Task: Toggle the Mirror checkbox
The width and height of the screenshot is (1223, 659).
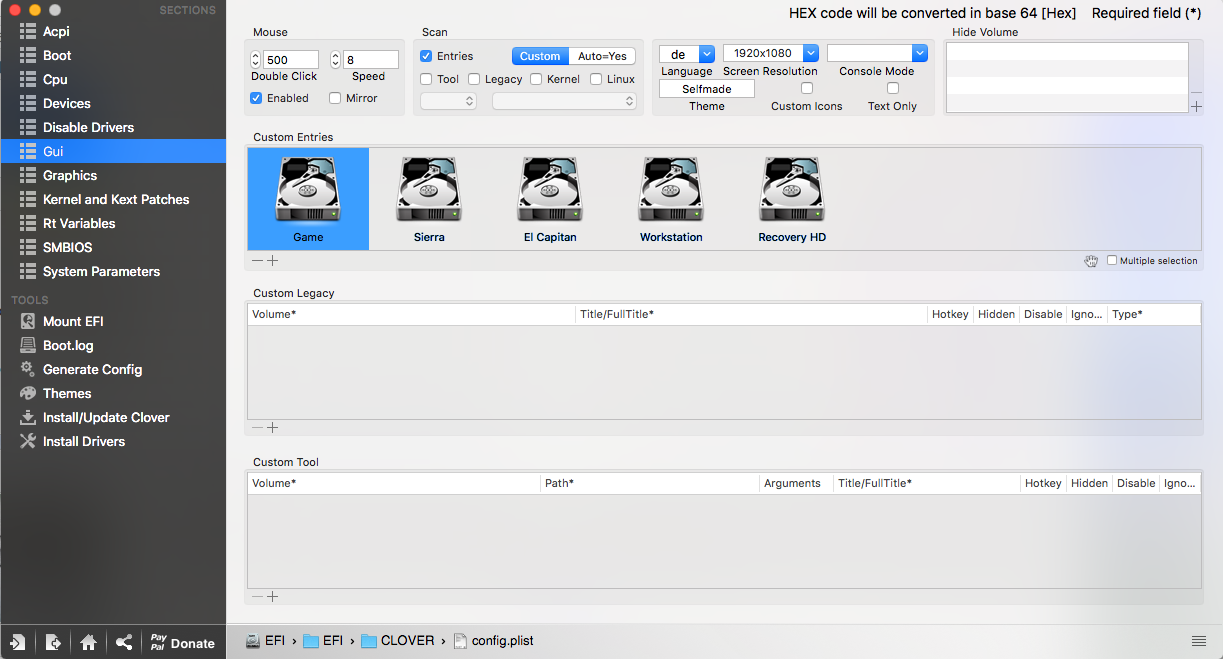Action: tap(335, 98)
